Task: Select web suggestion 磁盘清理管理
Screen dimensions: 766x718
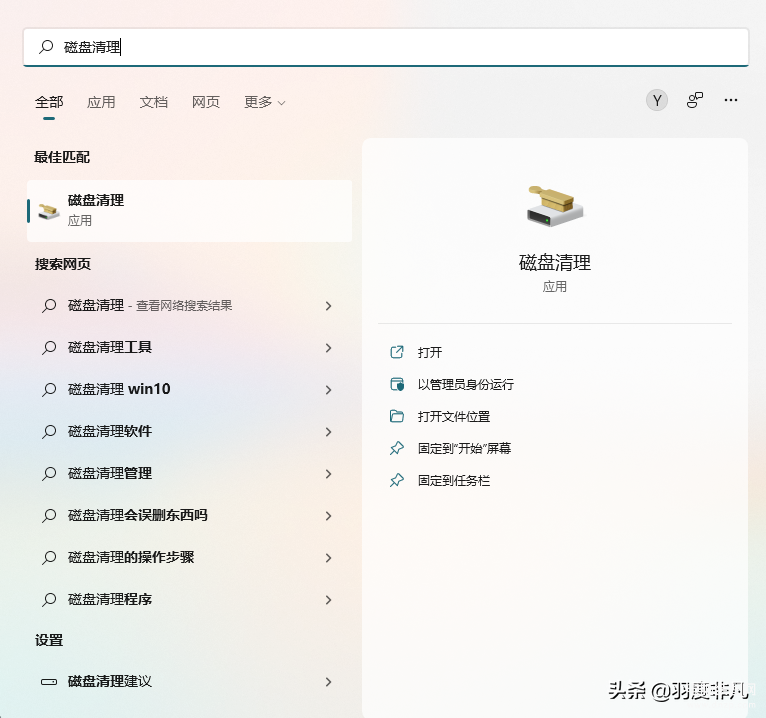Action: click(x=190, y=474)
